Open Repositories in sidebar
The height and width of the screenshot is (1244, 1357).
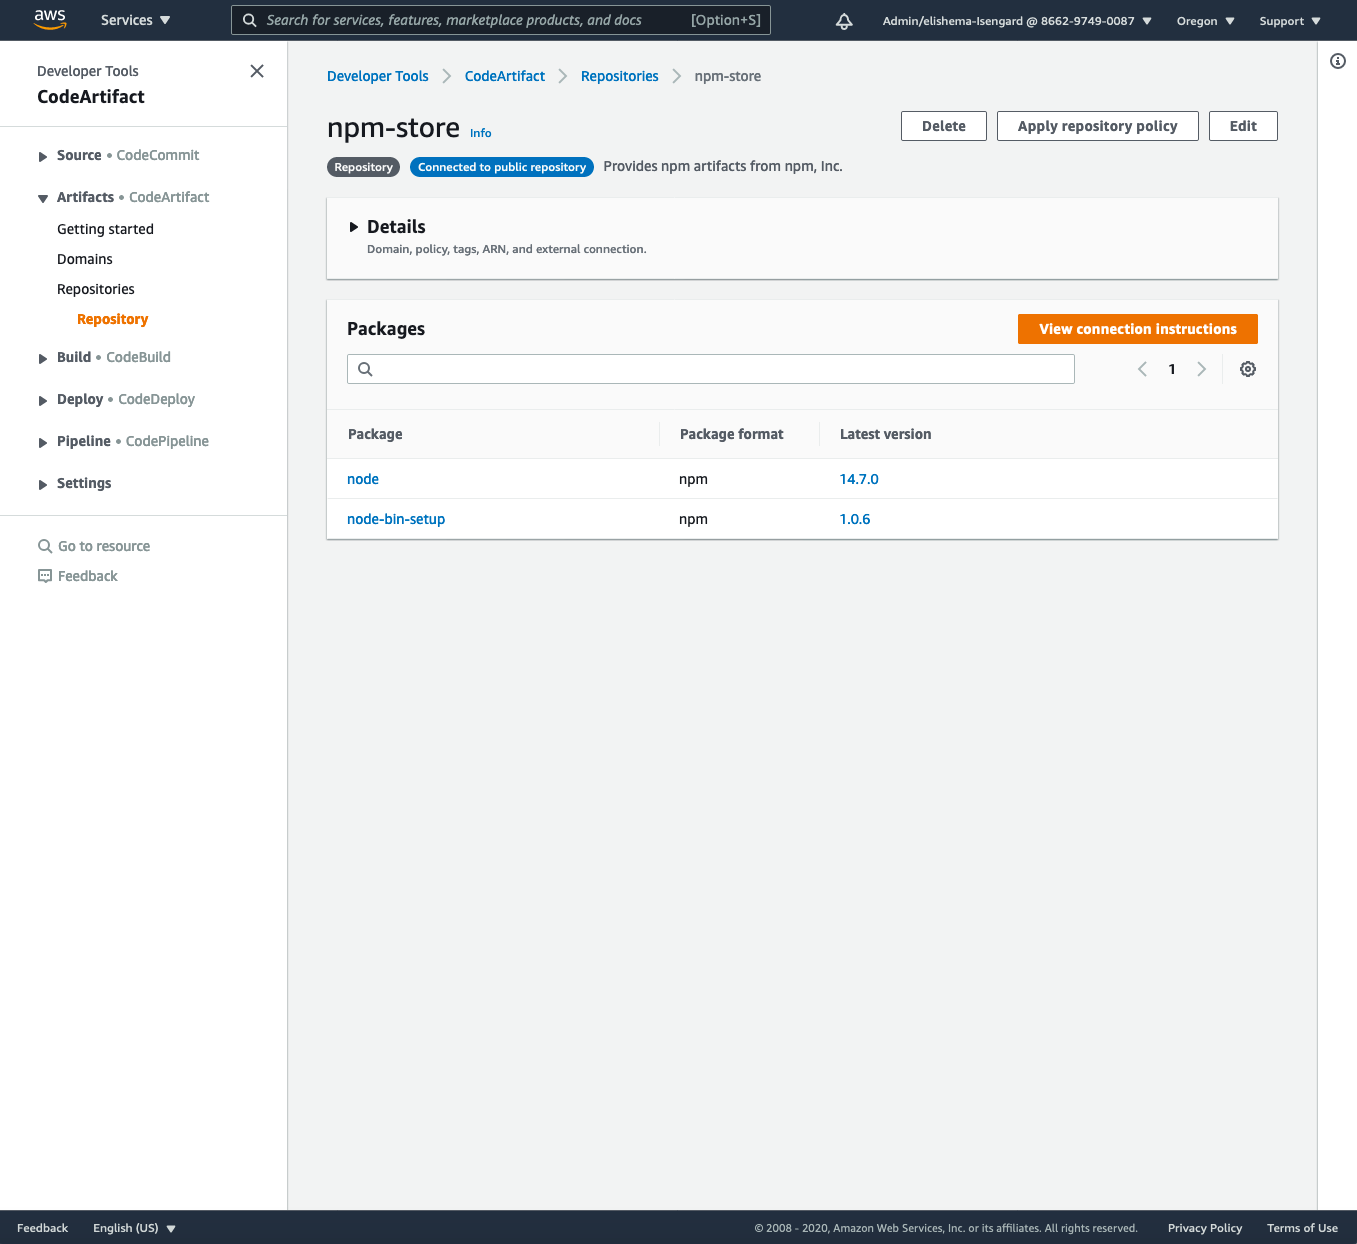pyautogui.click(x=96, y=289)
